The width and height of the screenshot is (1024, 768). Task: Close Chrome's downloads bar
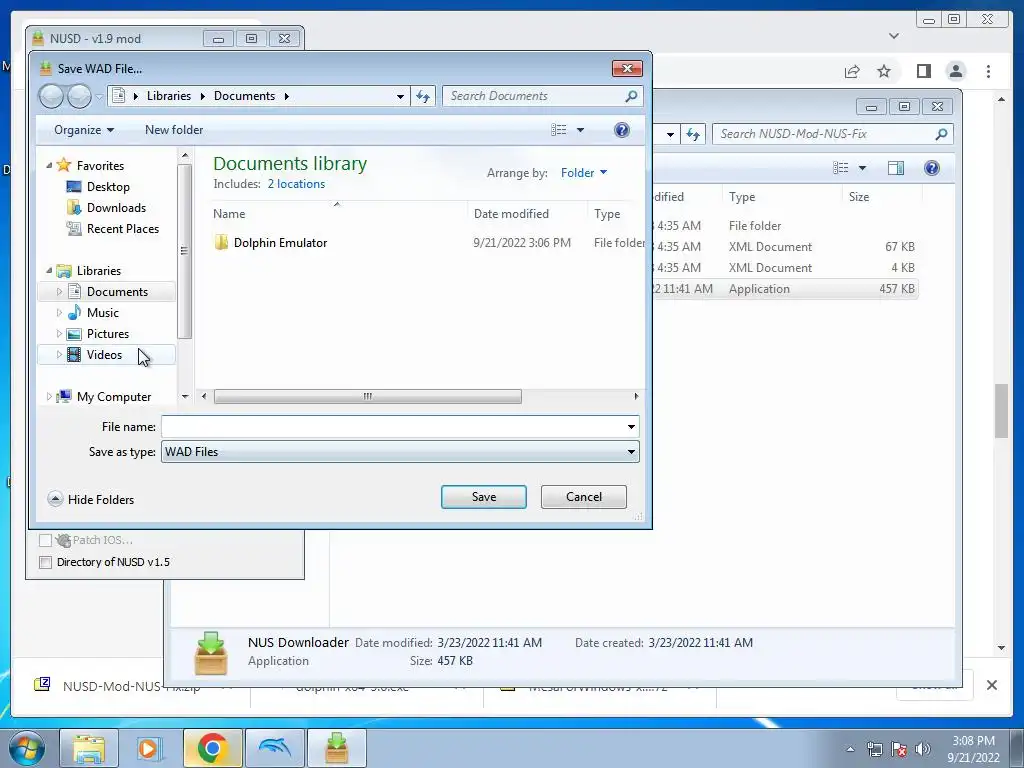(991, 685)
